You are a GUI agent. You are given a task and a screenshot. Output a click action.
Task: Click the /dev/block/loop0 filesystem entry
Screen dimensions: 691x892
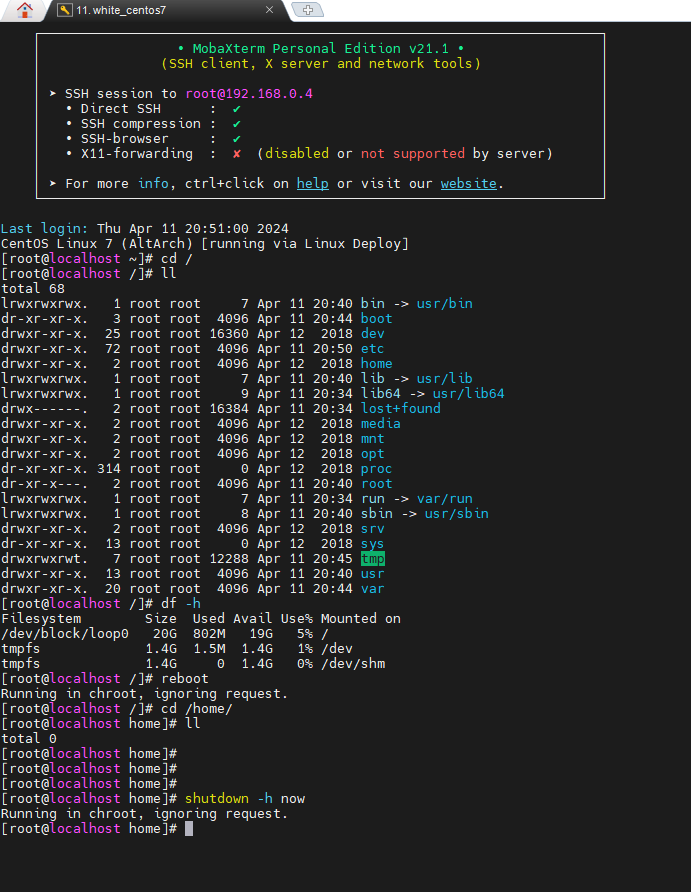(65, 634)
